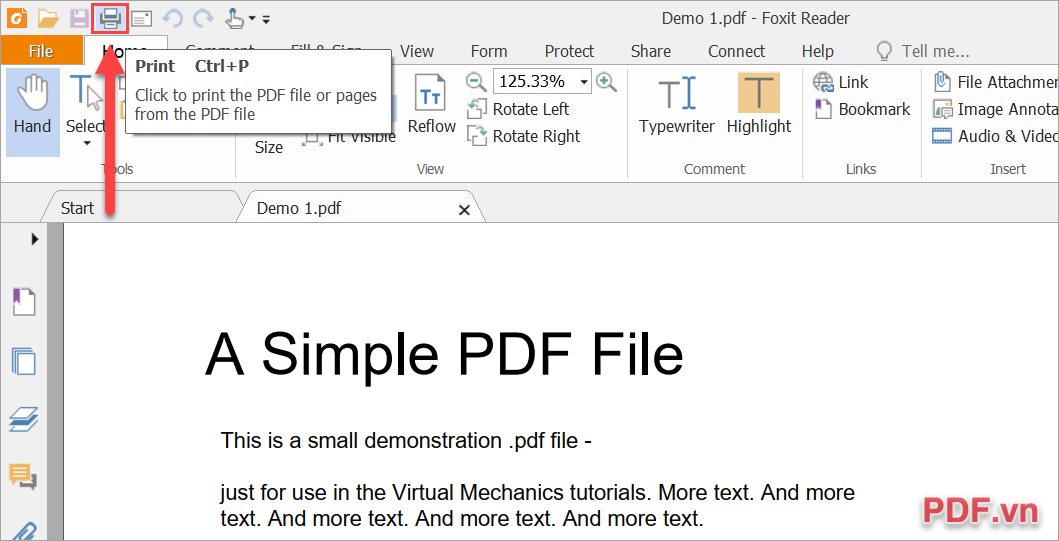The image size is (1059, 541).
Task: Save document with the floppy disk icon
Action: coord(79,18)
